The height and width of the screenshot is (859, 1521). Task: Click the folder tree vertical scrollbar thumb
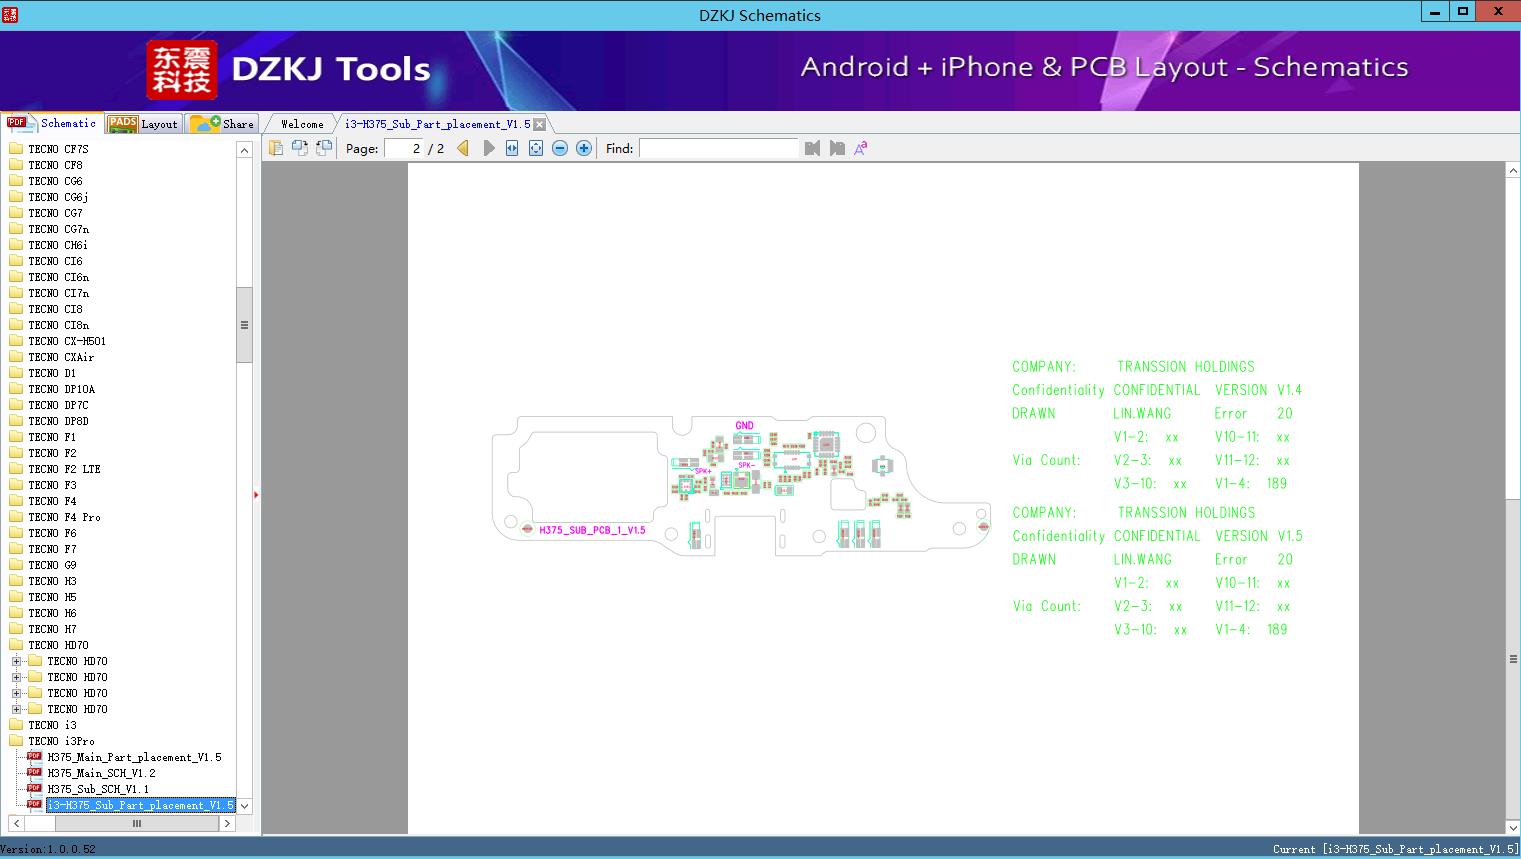[x=244, y=325]
